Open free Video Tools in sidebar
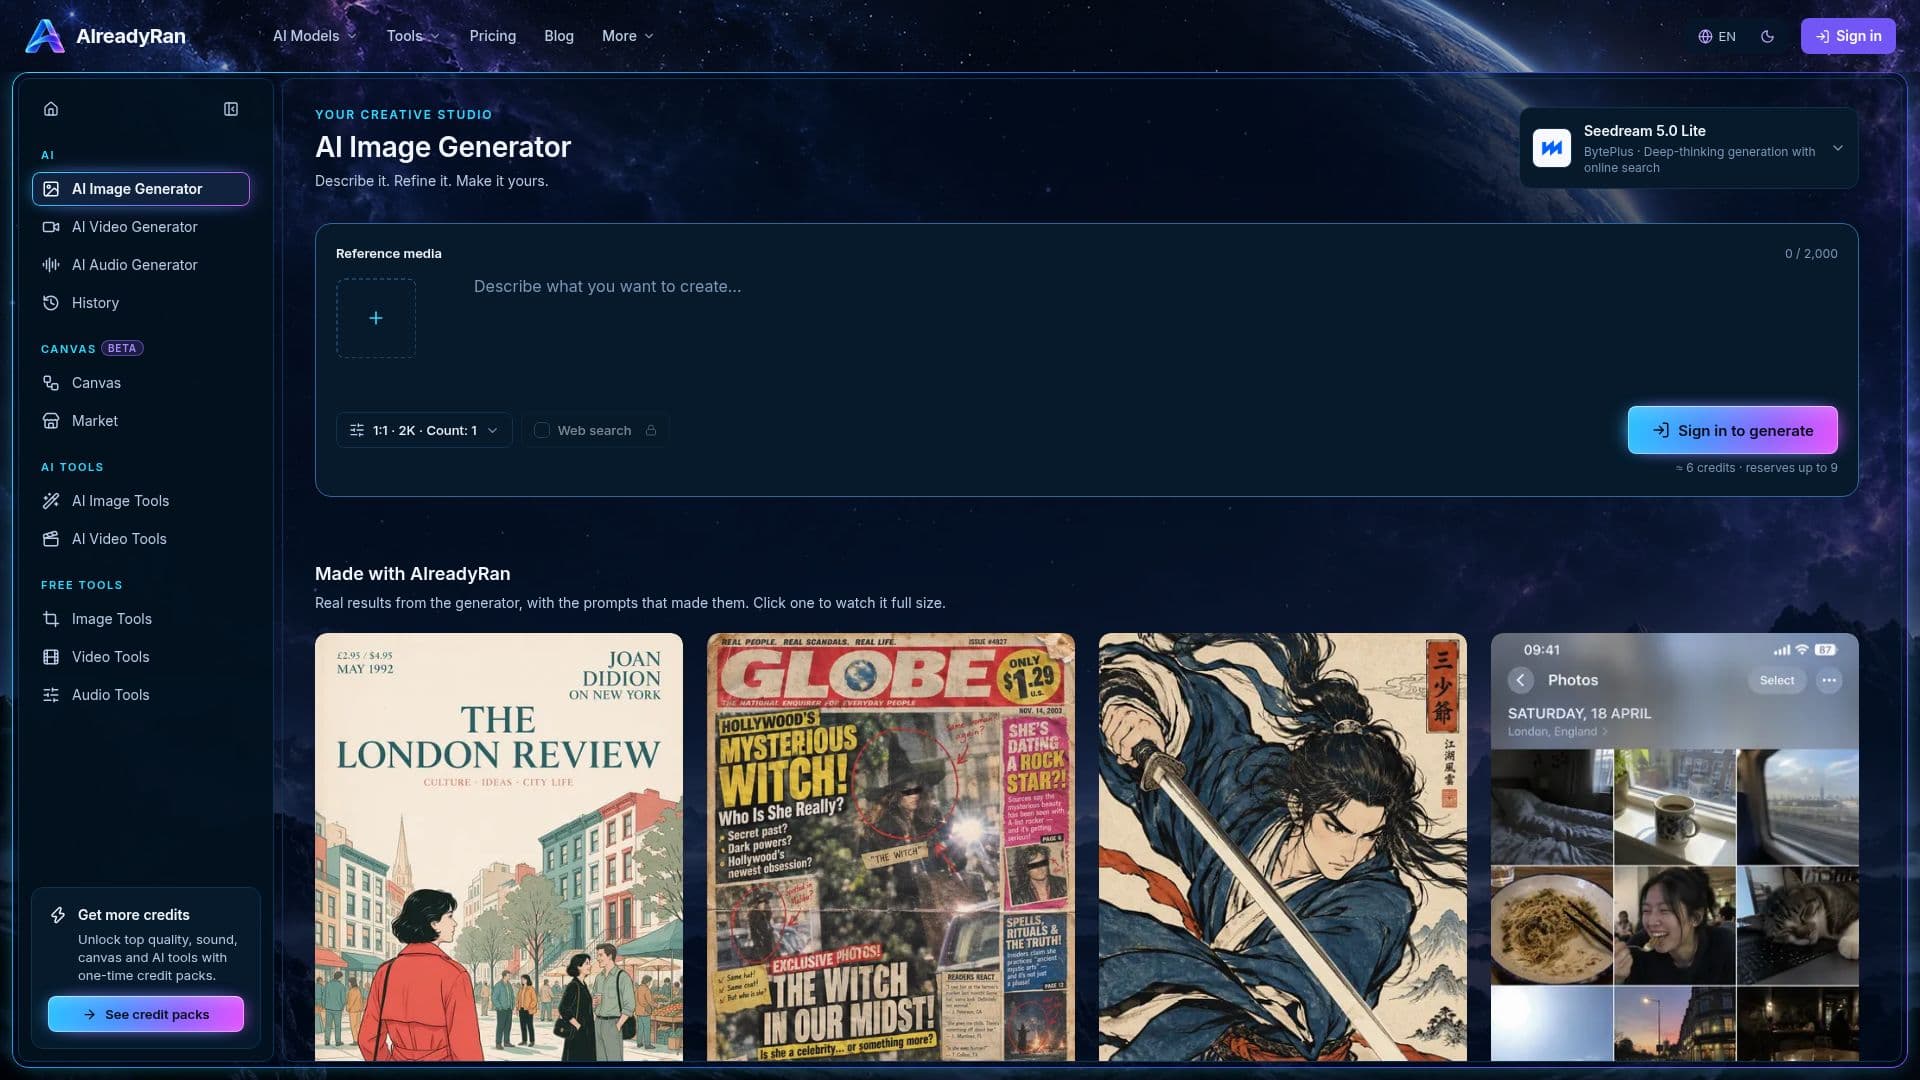 (141, 657)
